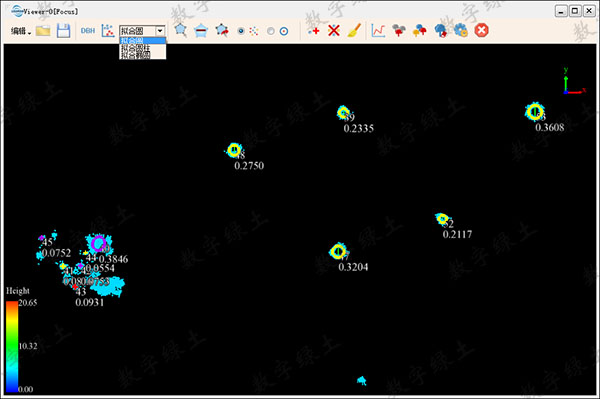The height and width of the screenshot is (399, 600).
Task: Toggle the scattered colored points display
Action: (x=254, y=31)
